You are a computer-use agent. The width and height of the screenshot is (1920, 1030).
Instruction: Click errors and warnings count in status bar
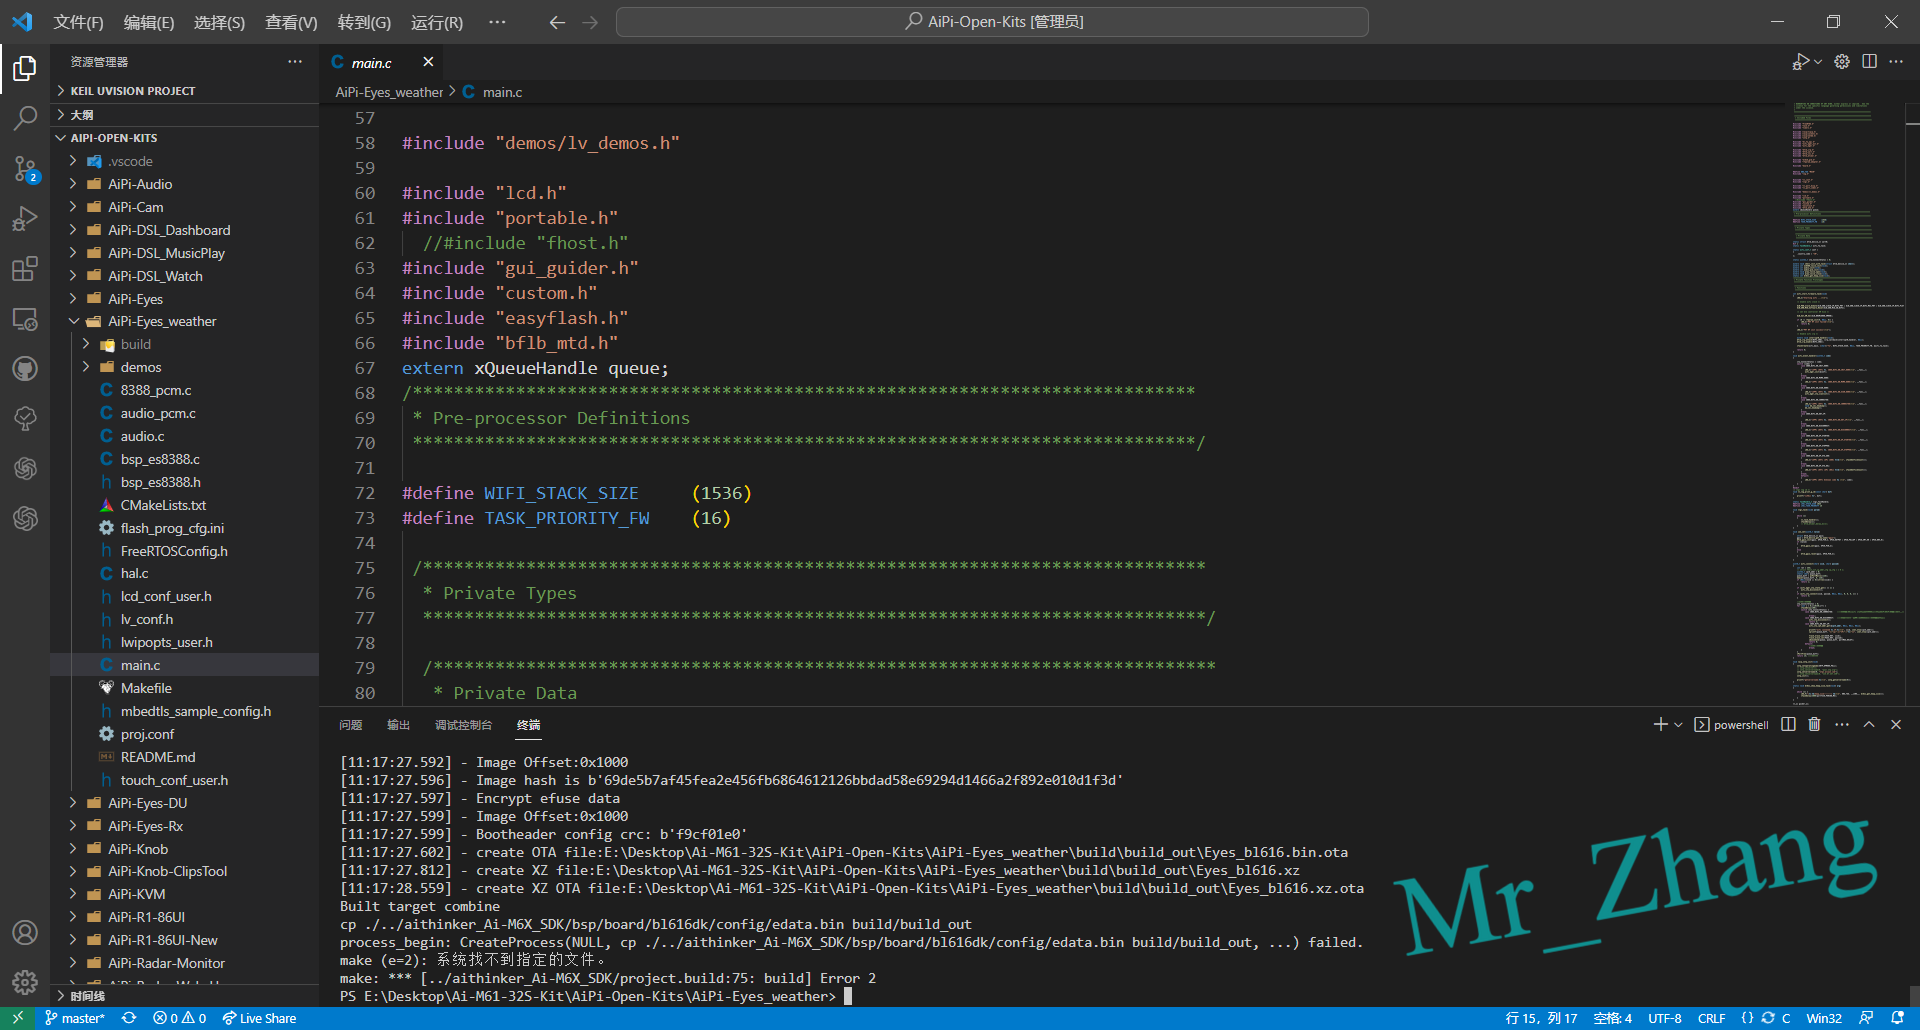coord(180,1018)
